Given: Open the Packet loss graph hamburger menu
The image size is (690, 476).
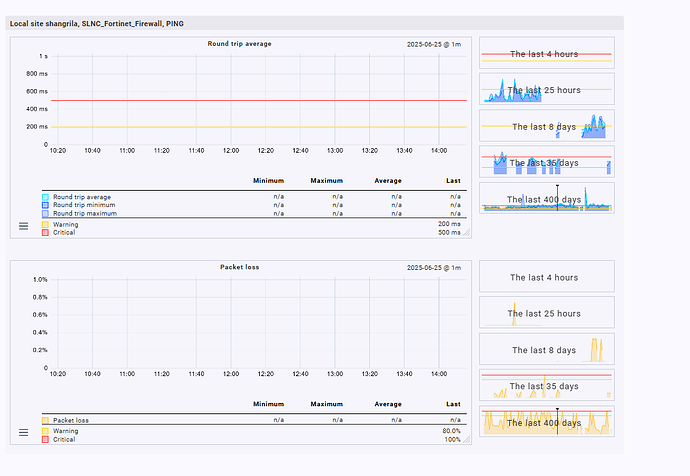Looking at the screenshot, I should click(x=24, y=433).
